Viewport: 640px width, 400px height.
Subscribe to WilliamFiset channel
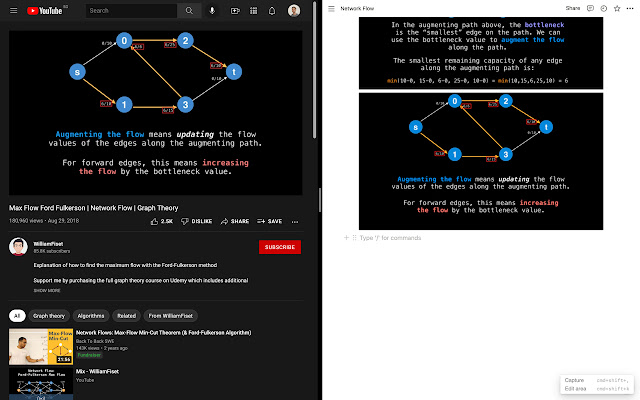tap(280, 247)
